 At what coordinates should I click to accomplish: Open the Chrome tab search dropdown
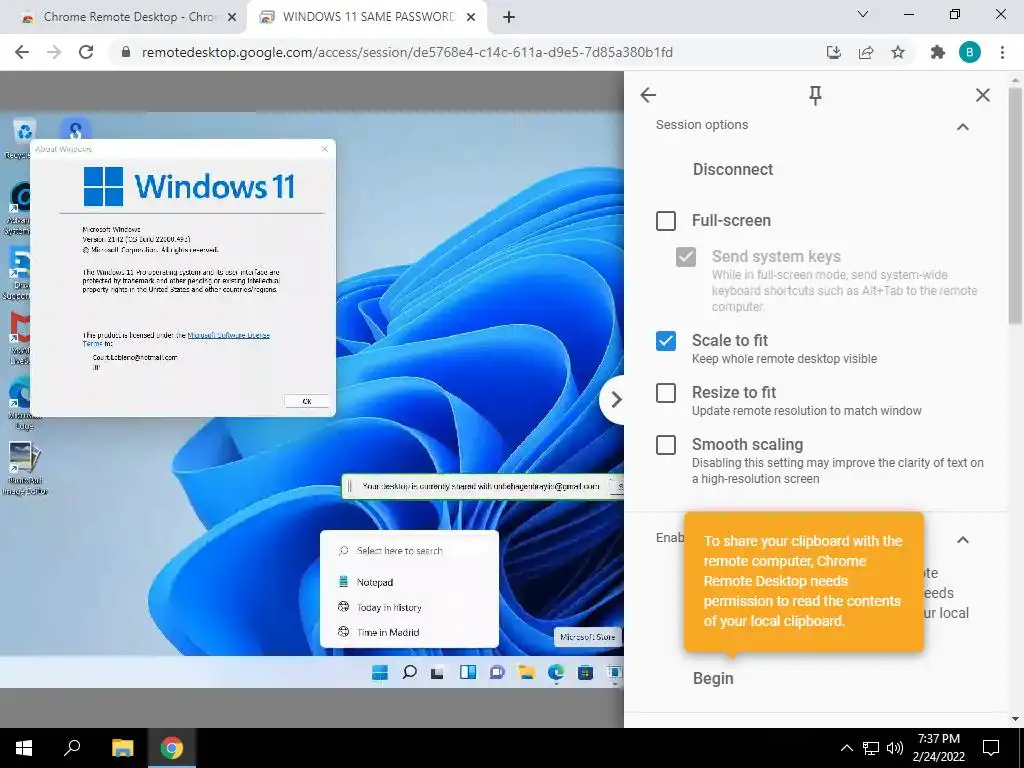click(863, 14)
